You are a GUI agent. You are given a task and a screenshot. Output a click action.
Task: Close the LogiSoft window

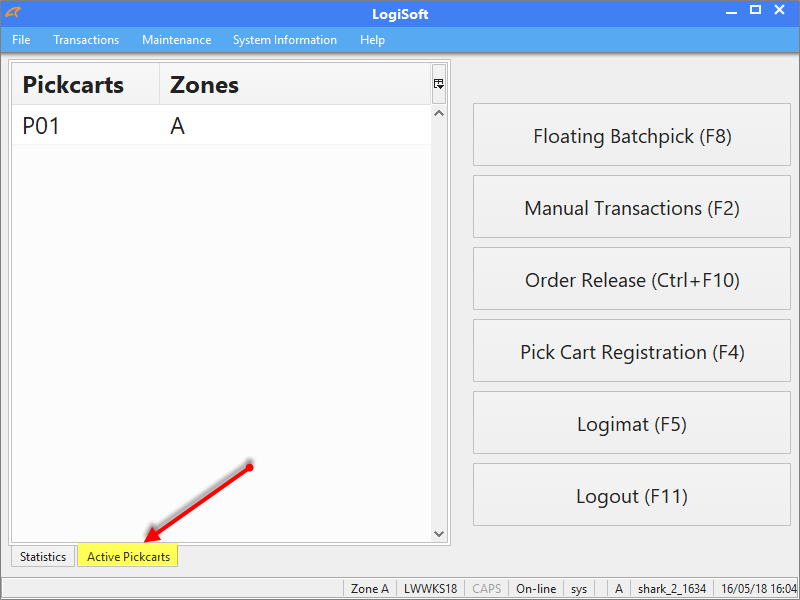(780, 10)
